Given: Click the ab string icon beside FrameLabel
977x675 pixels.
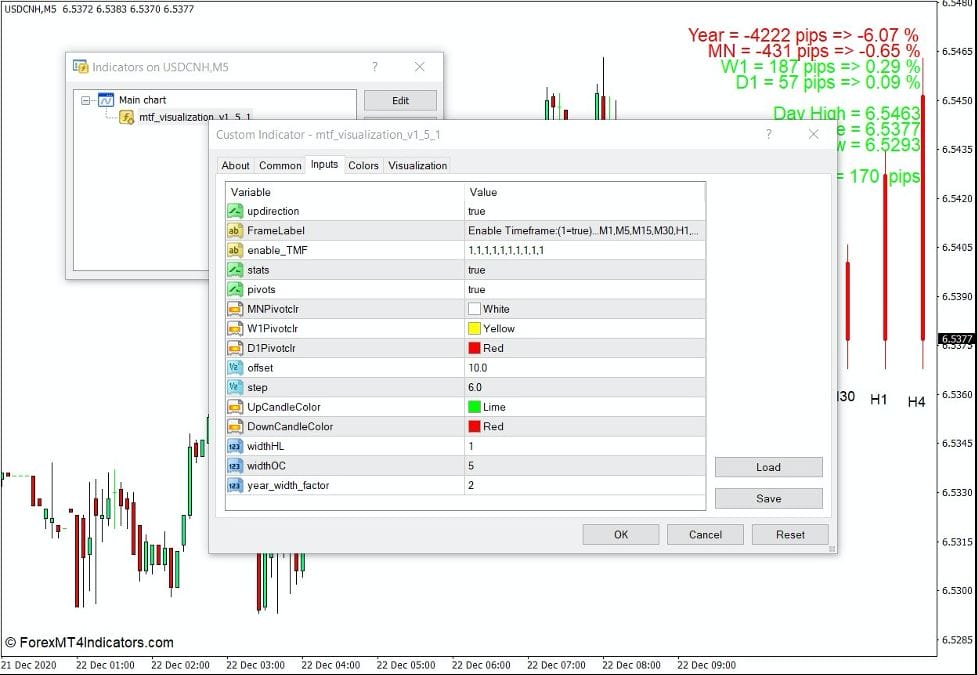Looking at the screenshot, I should tap(233, 230).
